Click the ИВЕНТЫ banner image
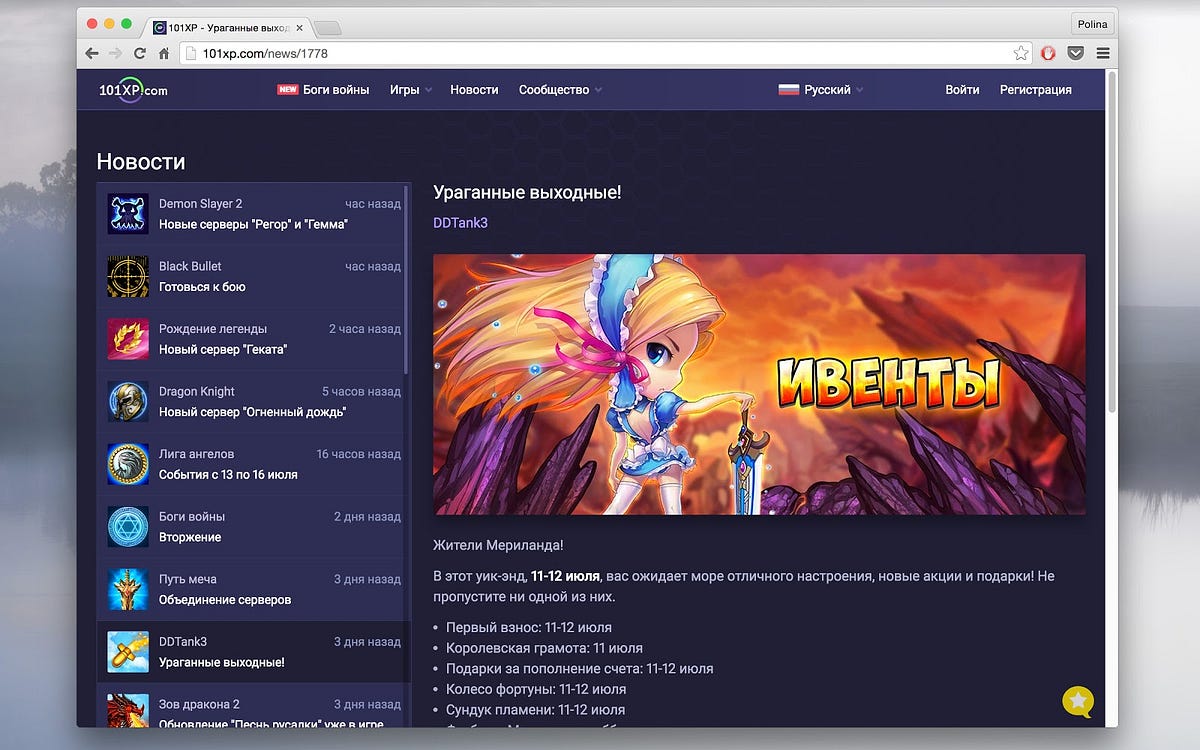Viewport: 1200px width, 750px height. tap(759, 384)
